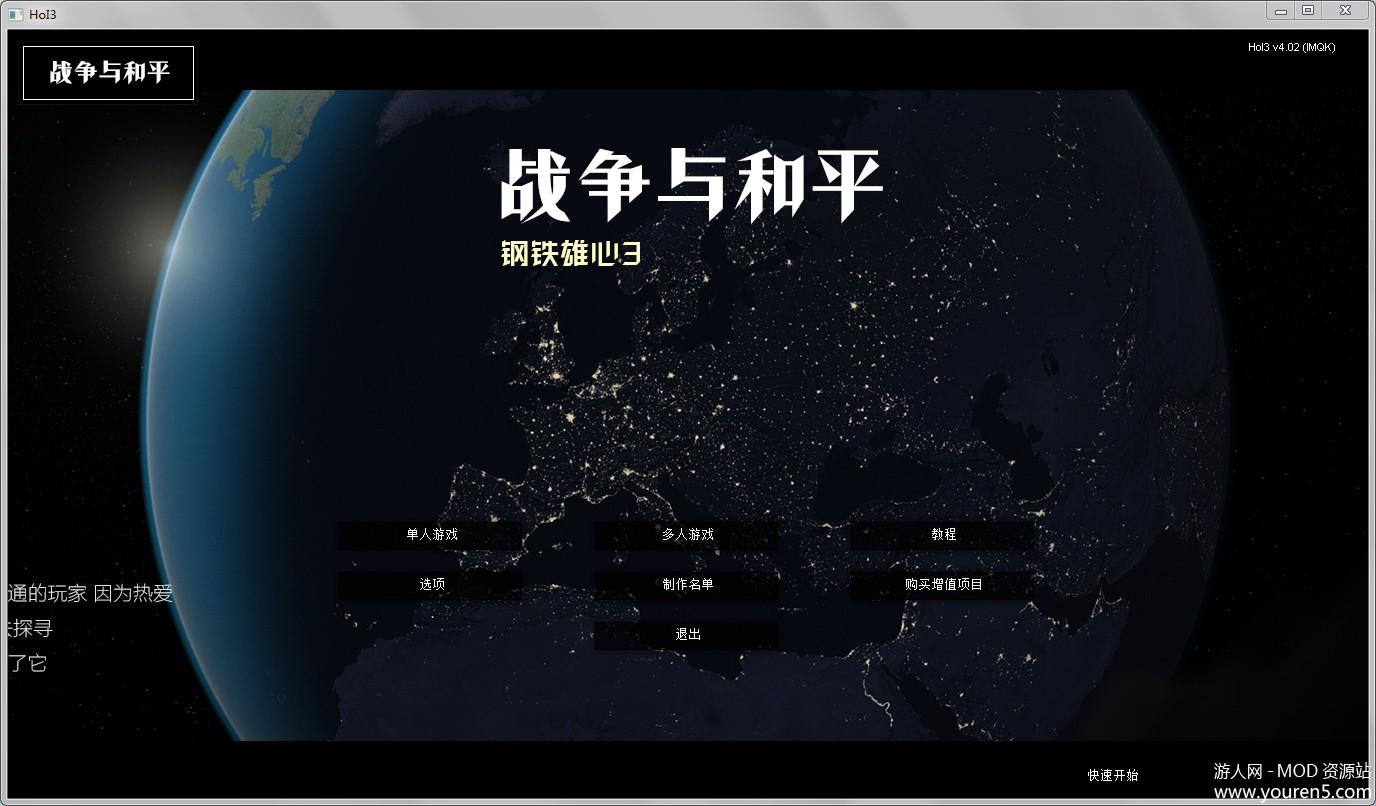Click the HoI3 v4.02 version text
1376x806 pixels.
tap(1291, 47)
